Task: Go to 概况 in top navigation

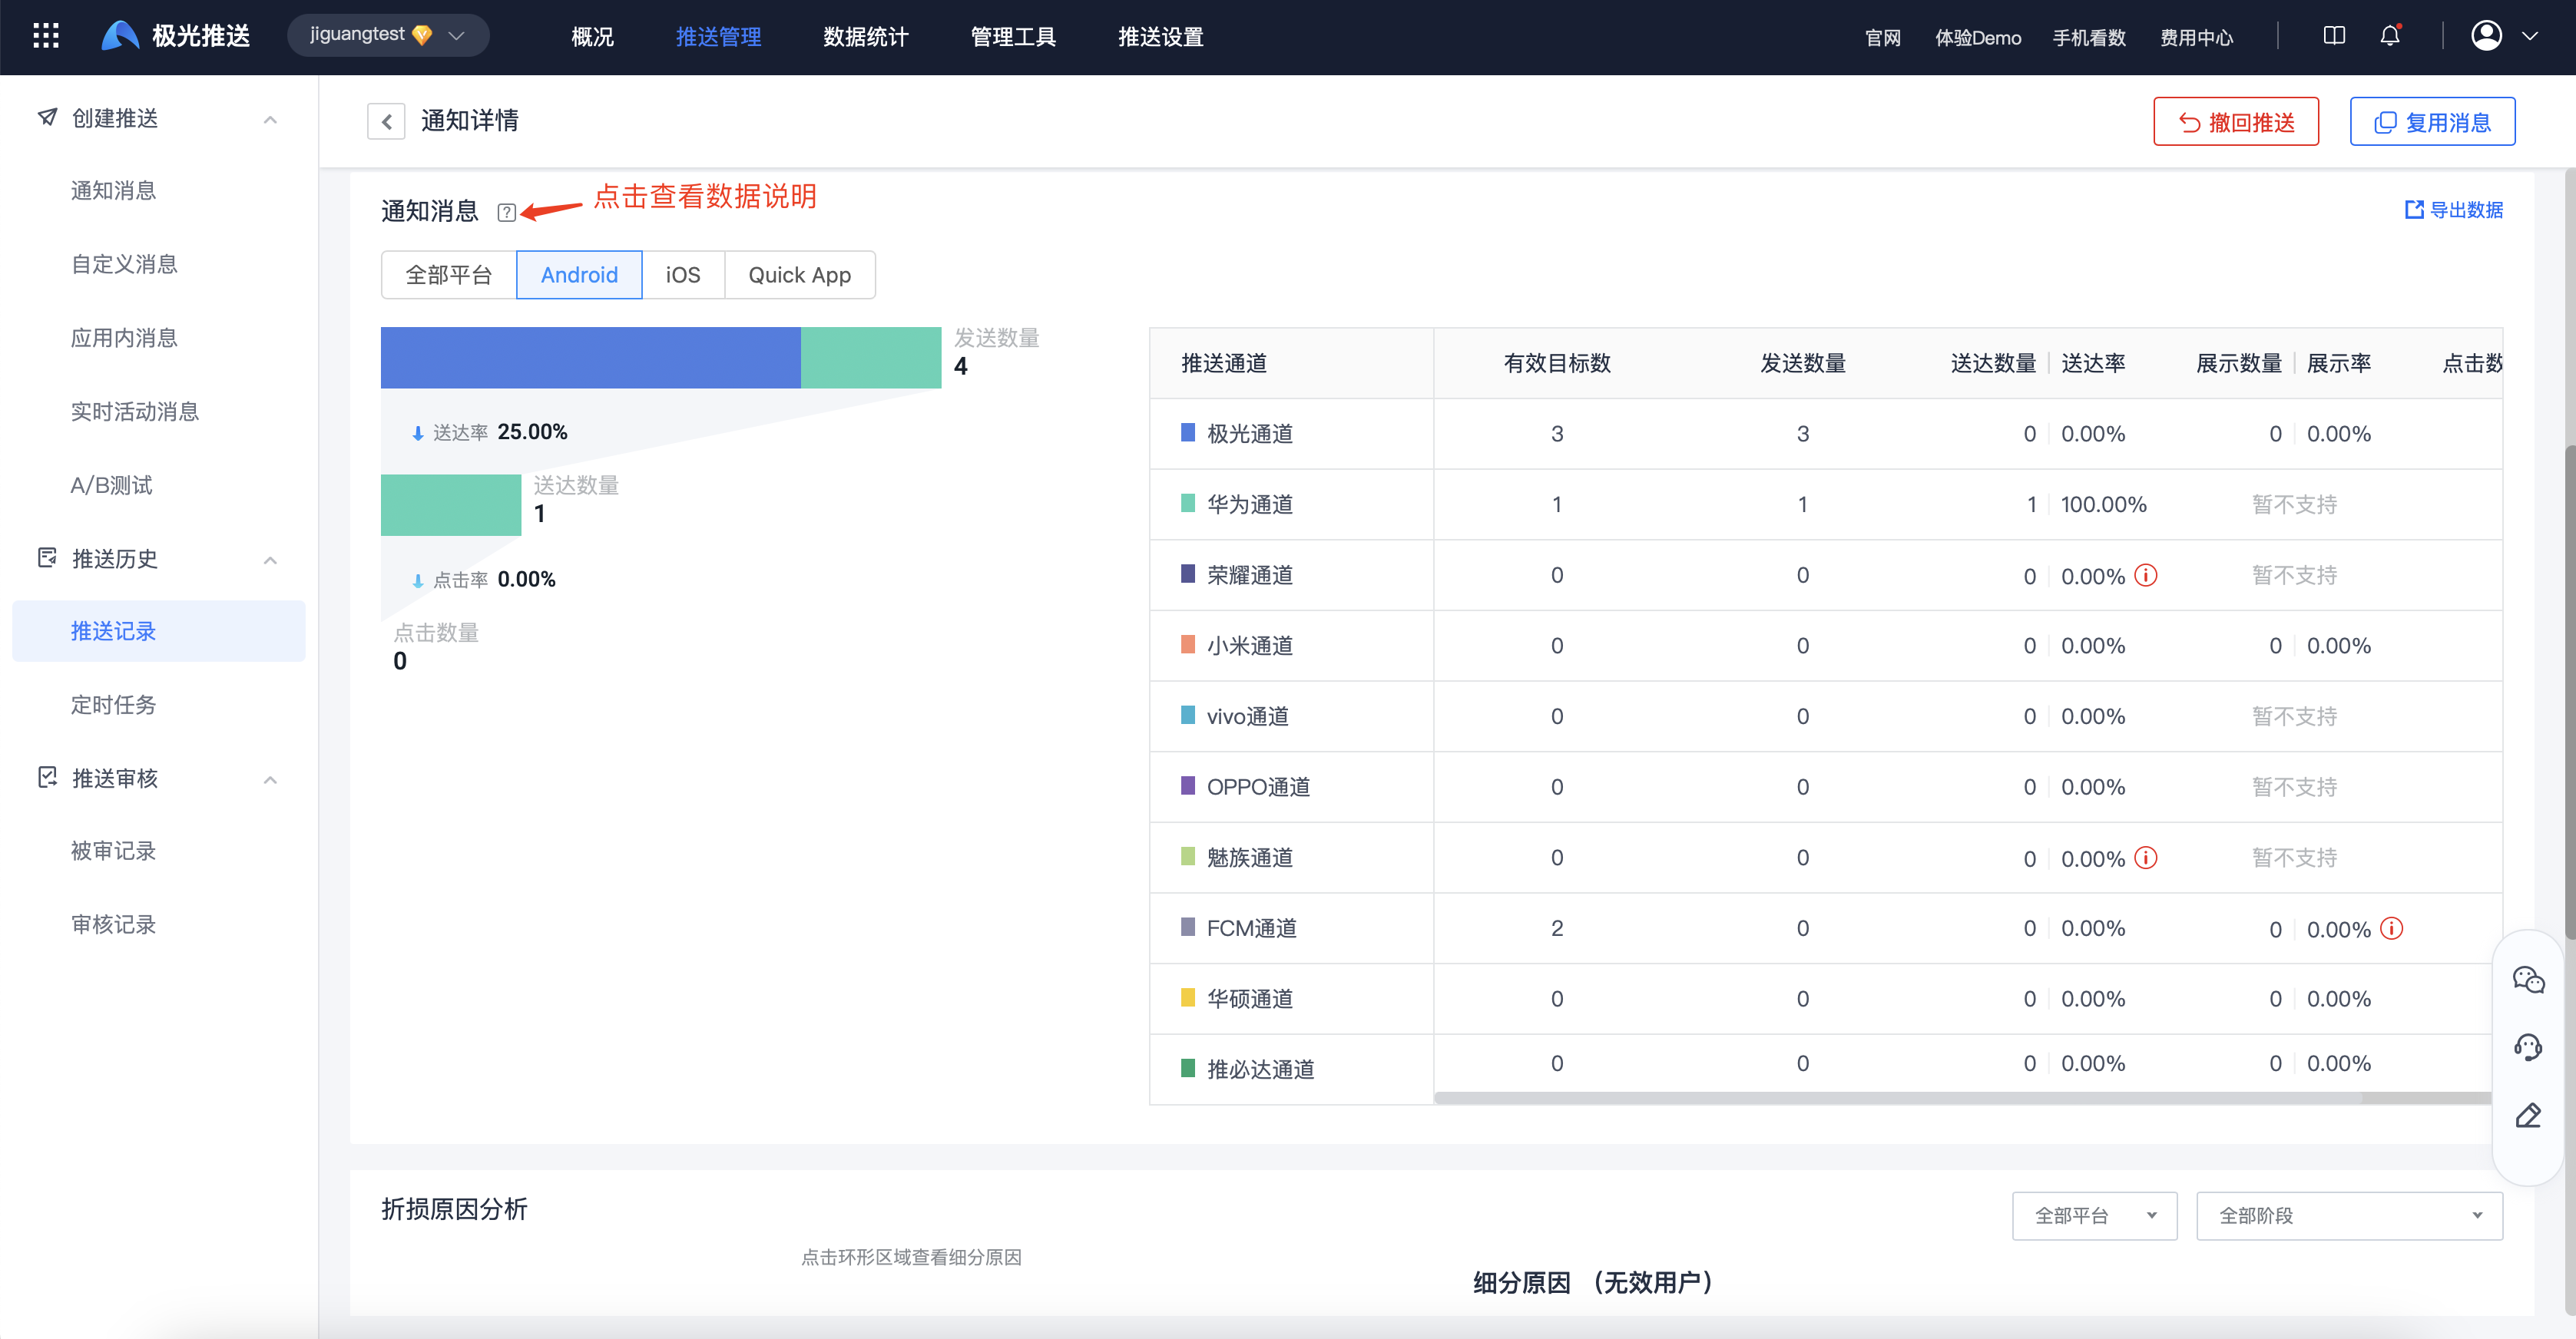Action: point(592,37)
